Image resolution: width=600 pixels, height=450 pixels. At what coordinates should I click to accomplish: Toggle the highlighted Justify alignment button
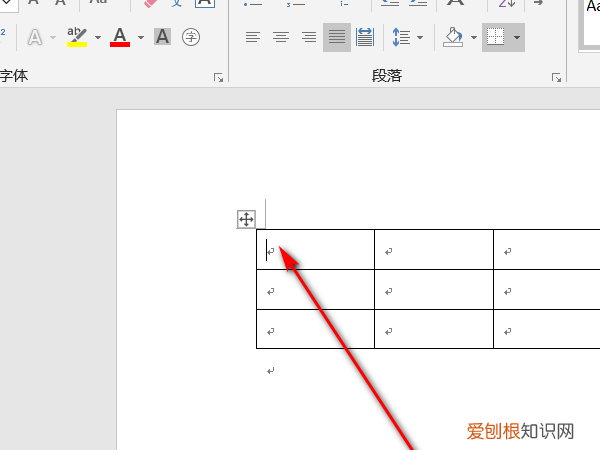click(337, 37)
